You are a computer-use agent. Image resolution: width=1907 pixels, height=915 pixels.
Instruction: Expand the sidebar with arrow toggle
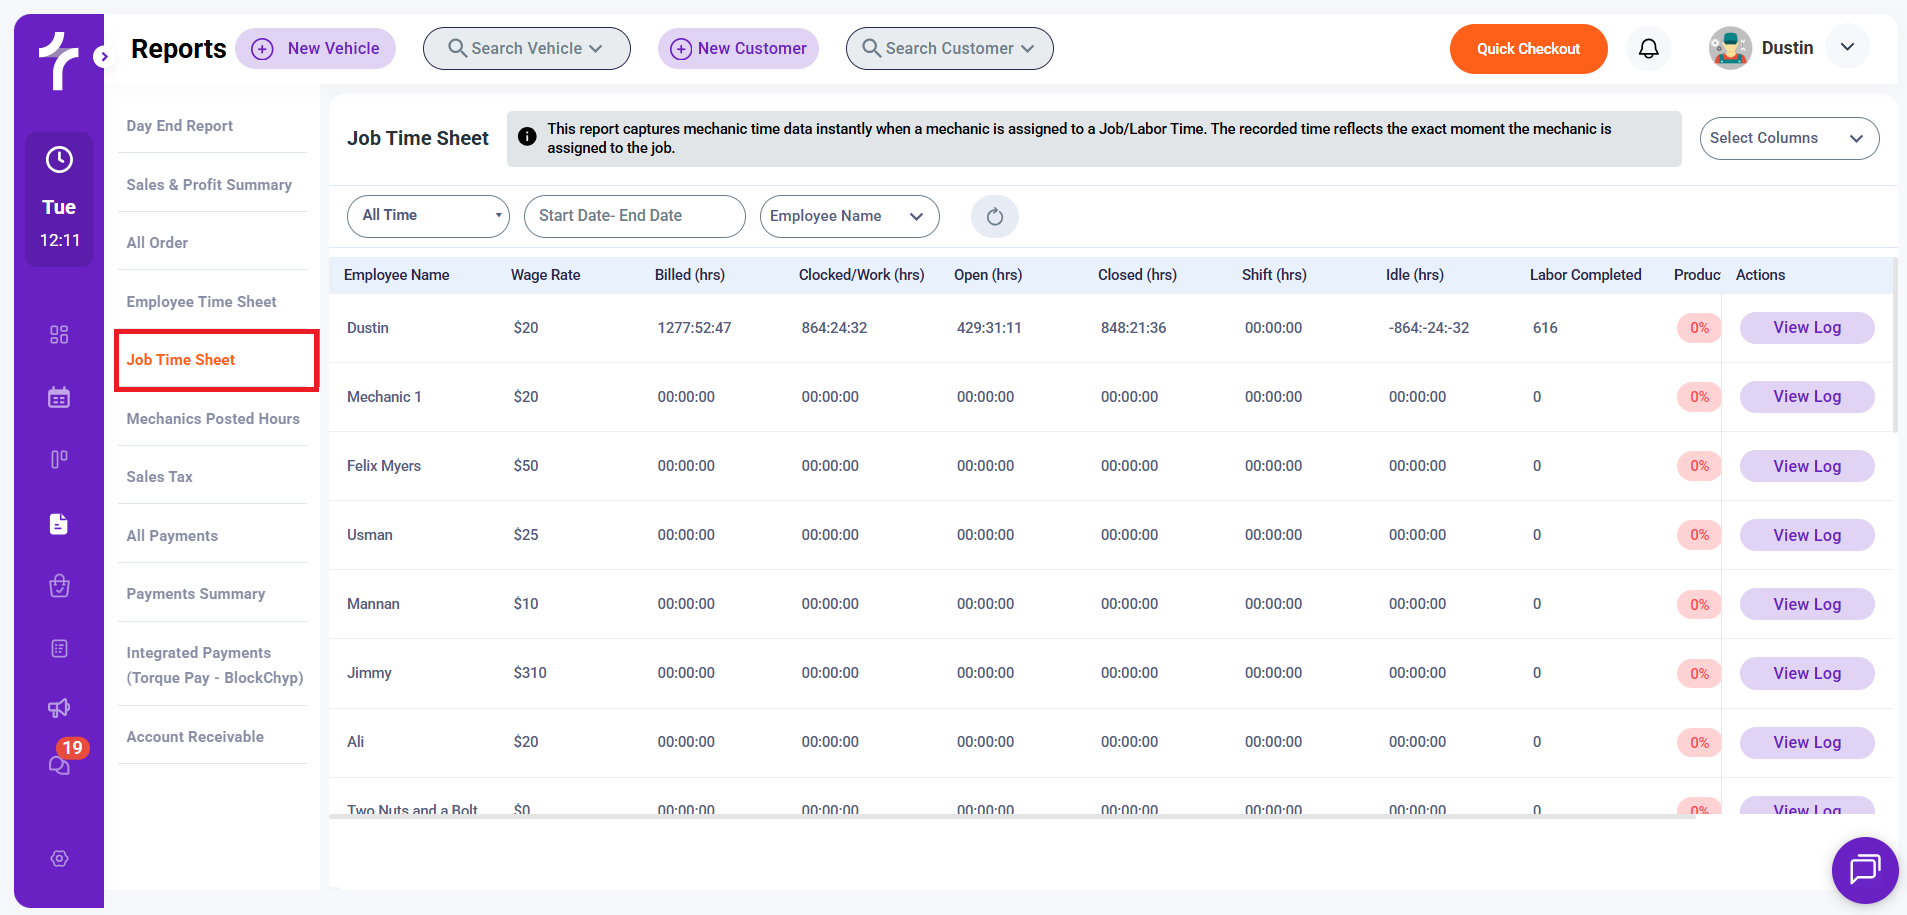point(102,57)
